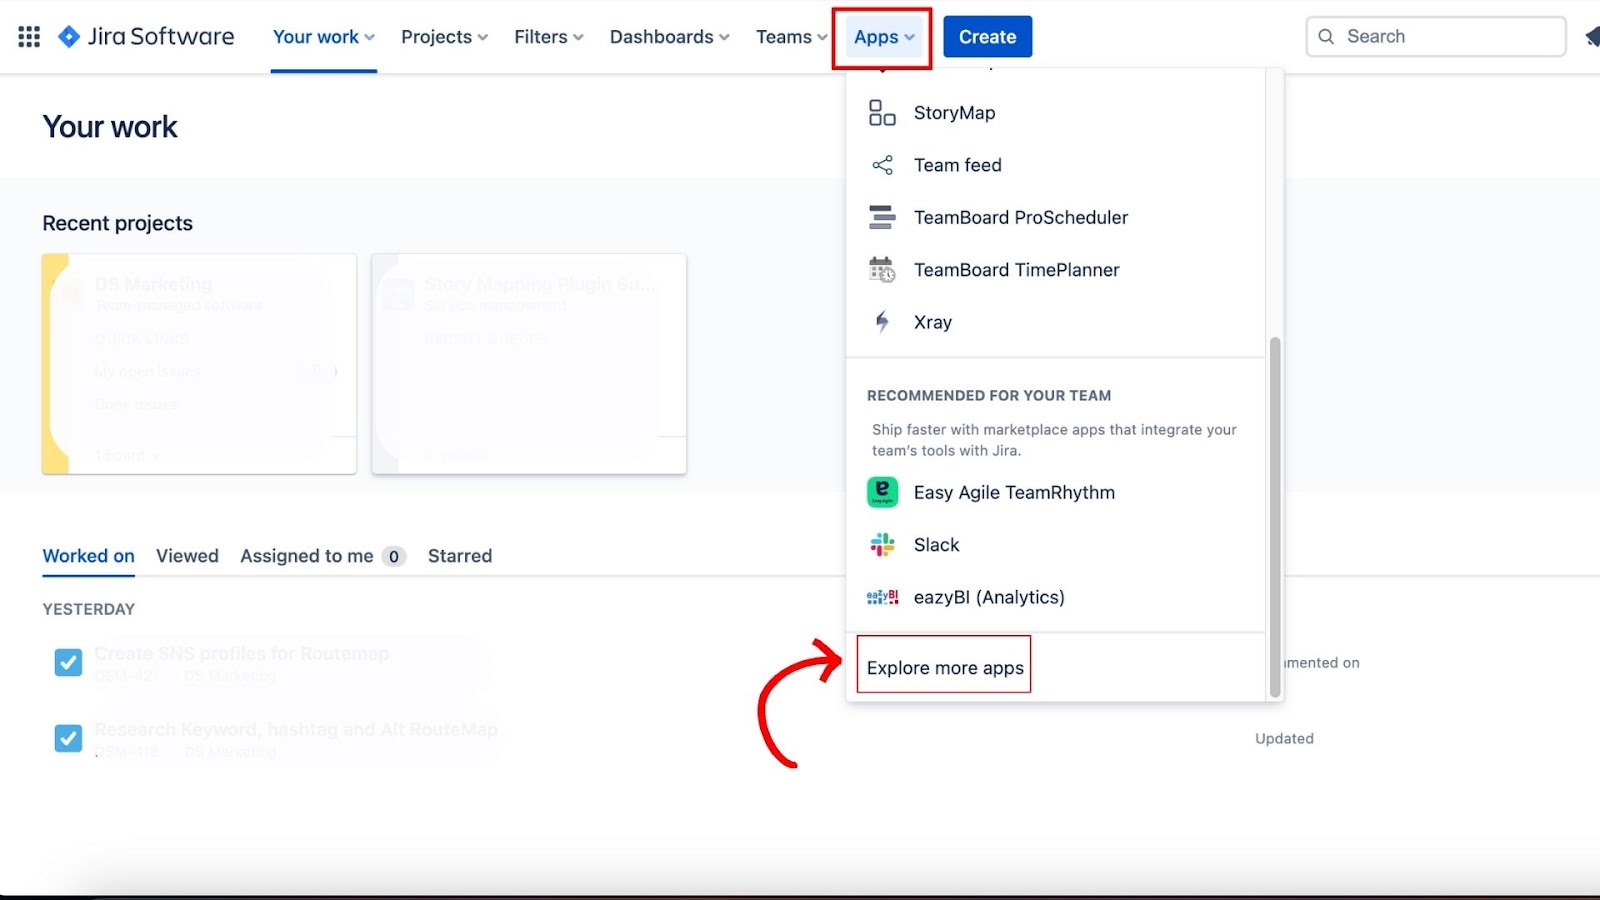The height and width of the screenshot is (900, 1600).
Task: Open the Filters dropdown menu
Action: coord(548,37)
